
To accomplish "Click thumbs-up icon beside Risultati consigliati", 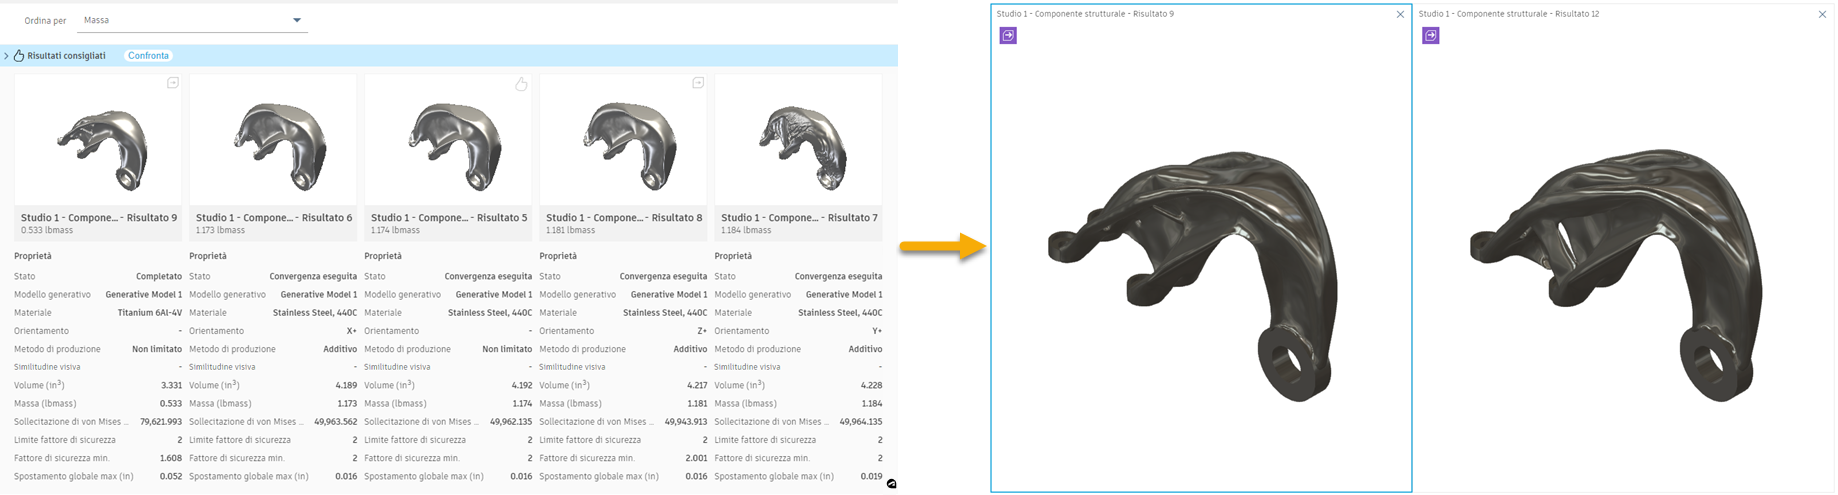I will pos(19,56).
